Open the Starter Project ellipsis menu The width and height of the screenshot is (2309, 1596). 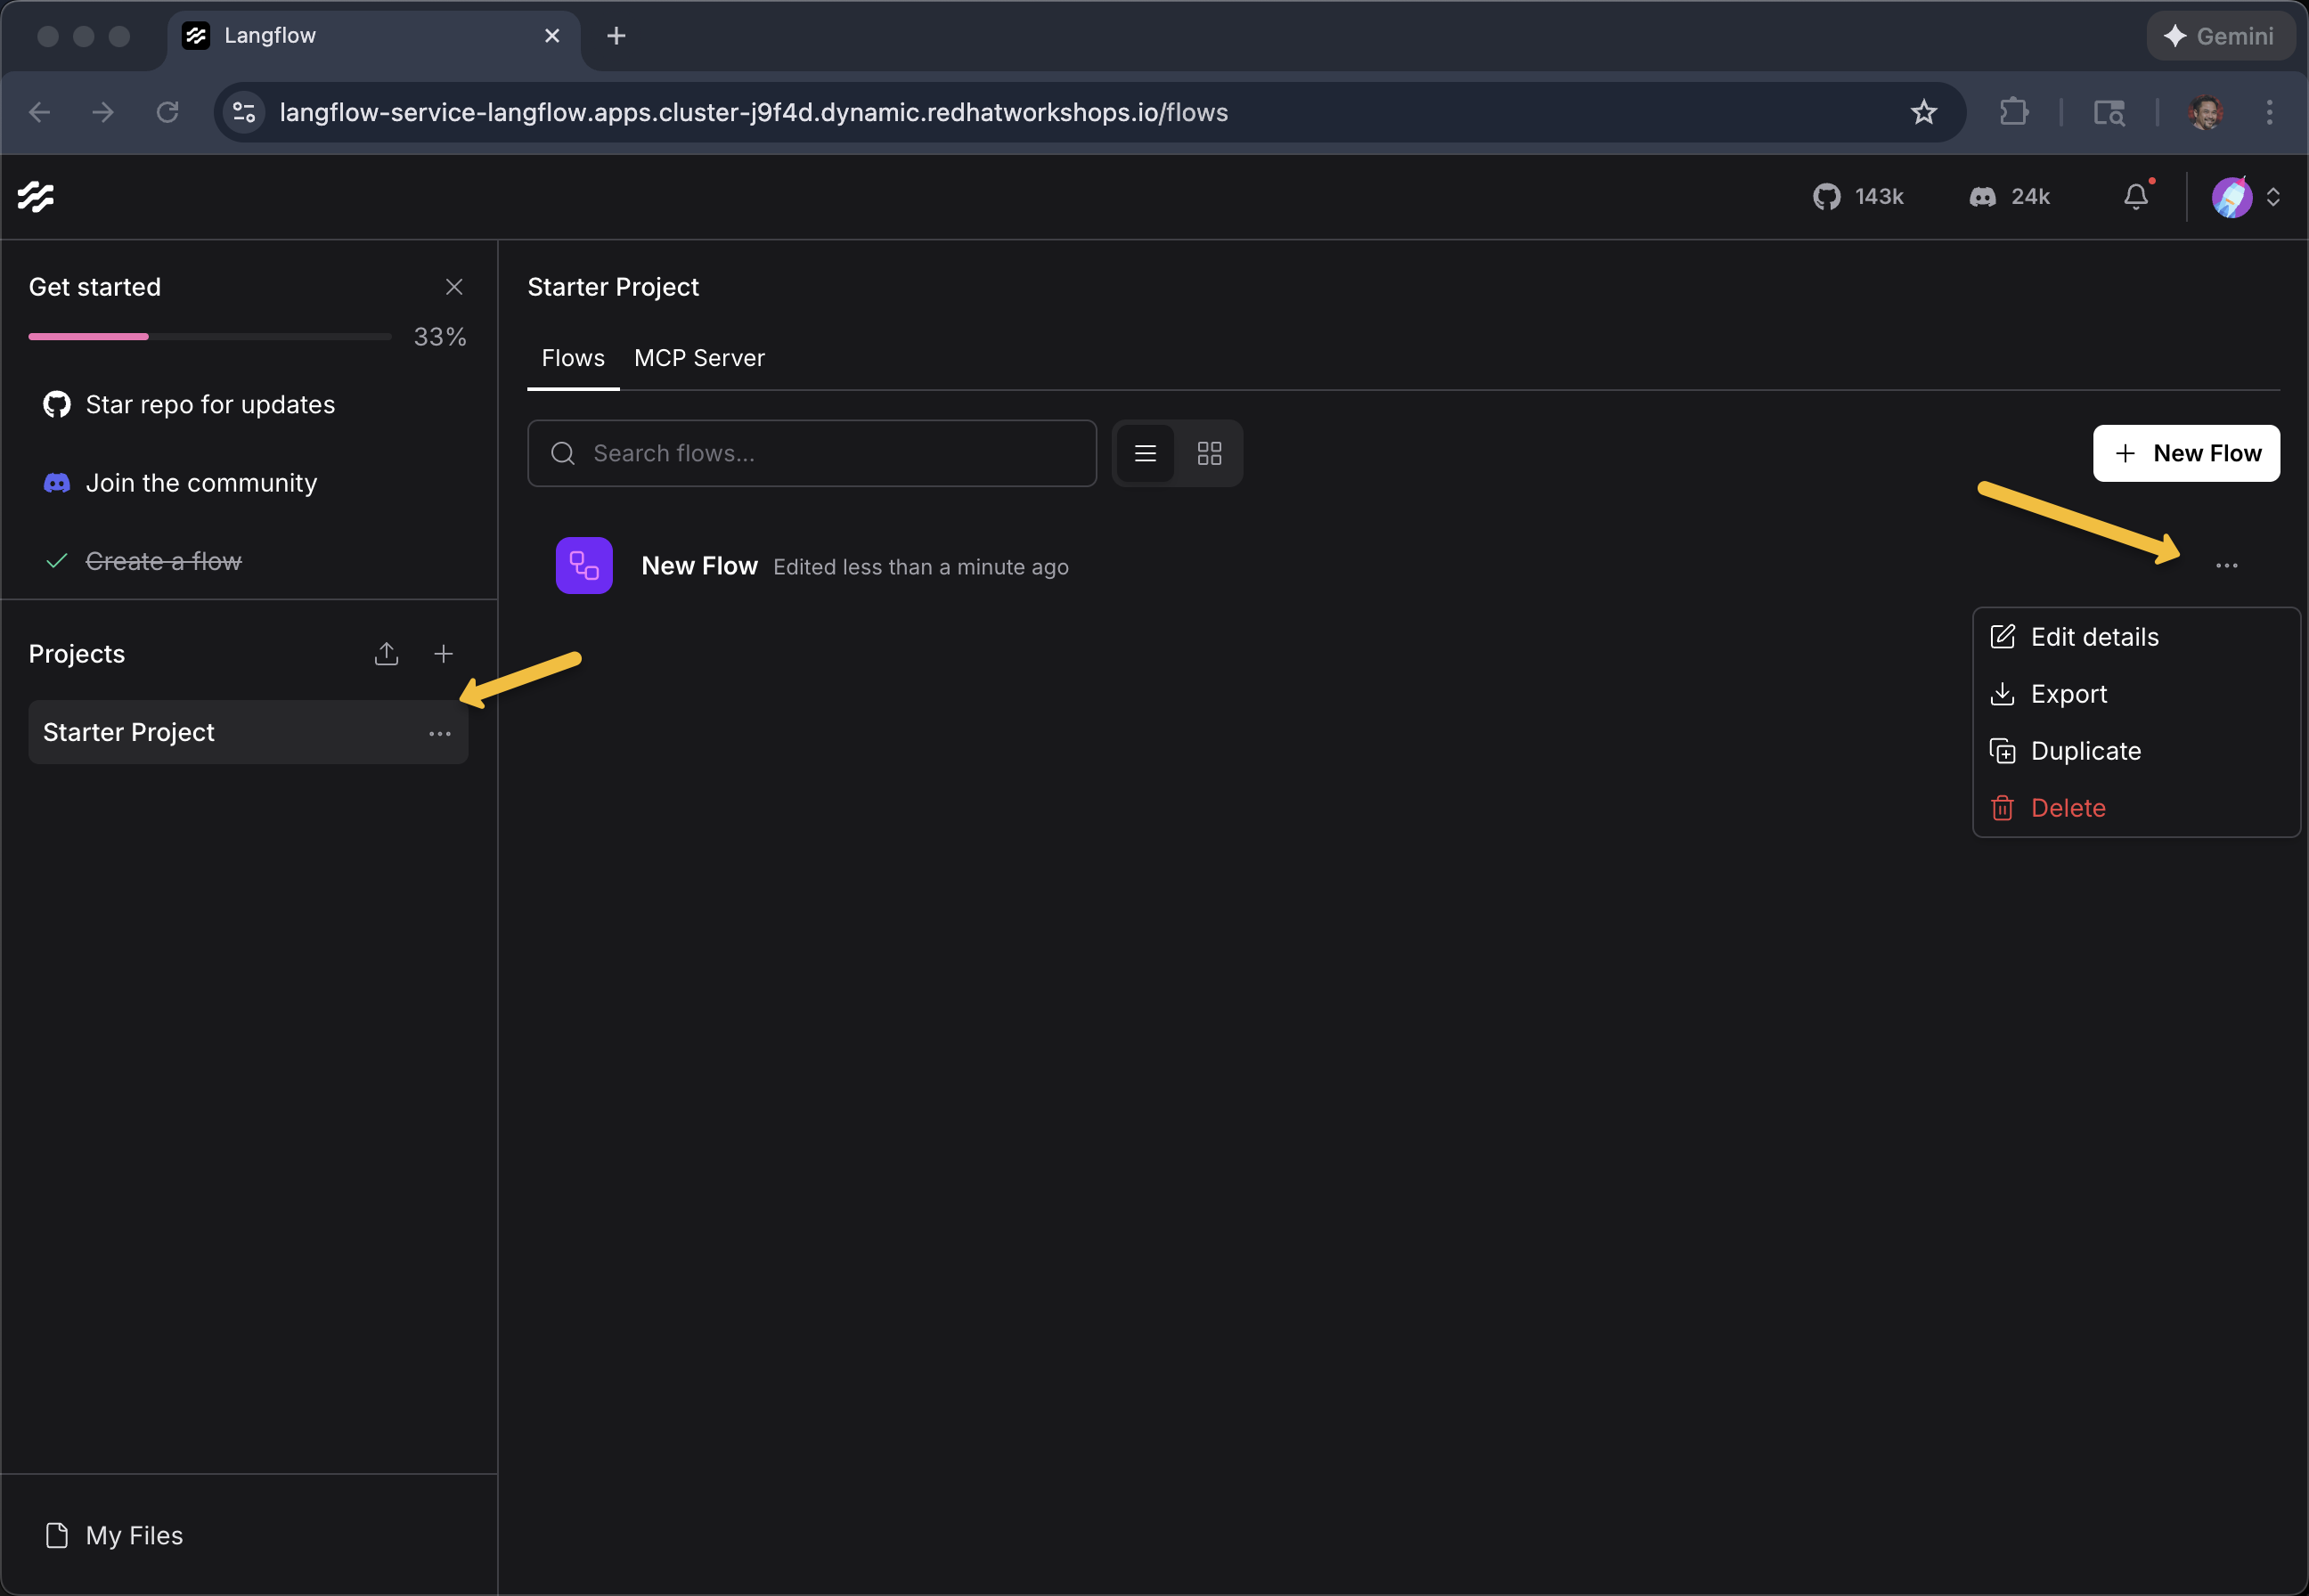pyautogui.click(x=440, y=733)
